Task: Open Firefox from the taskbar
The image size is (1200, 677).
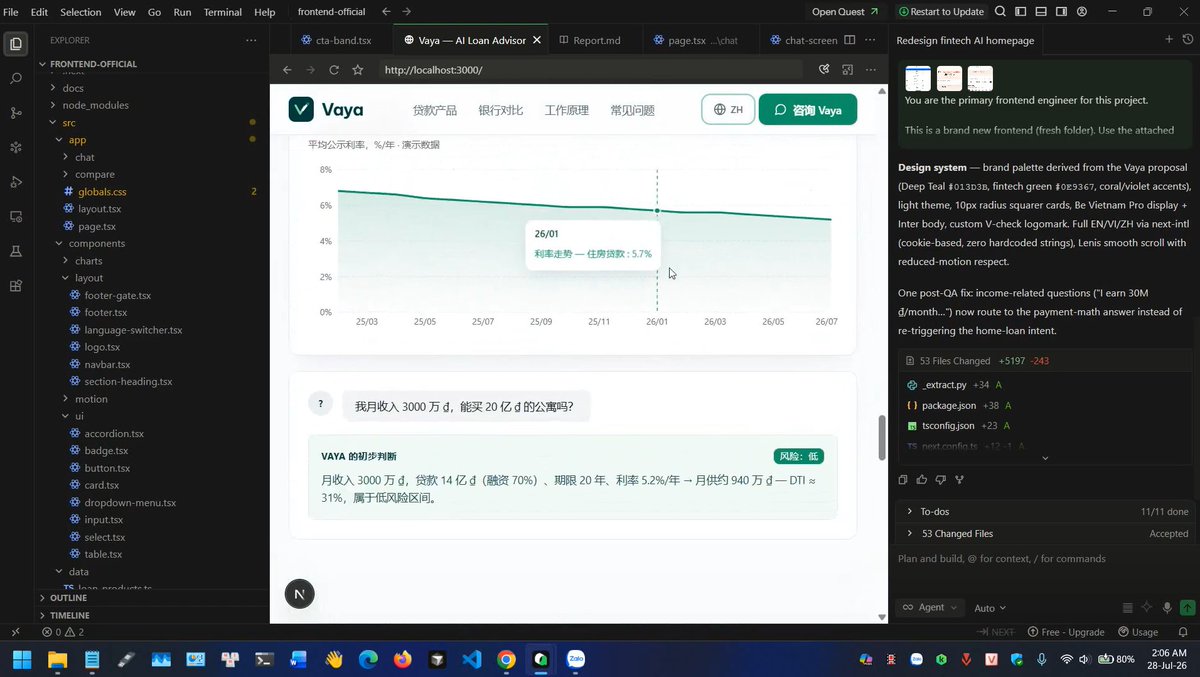Action: (x=402, y=660)
